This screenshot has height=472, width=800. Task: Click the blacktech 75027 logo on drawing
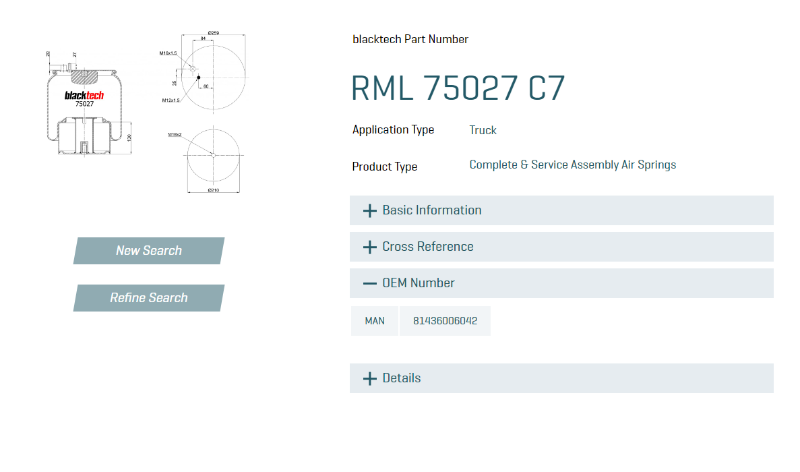click(x=84, y=98)
